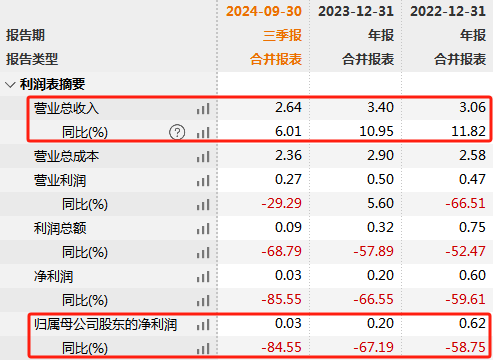
Task: Collapse the 利润表摘要 section
Action: 10,85
